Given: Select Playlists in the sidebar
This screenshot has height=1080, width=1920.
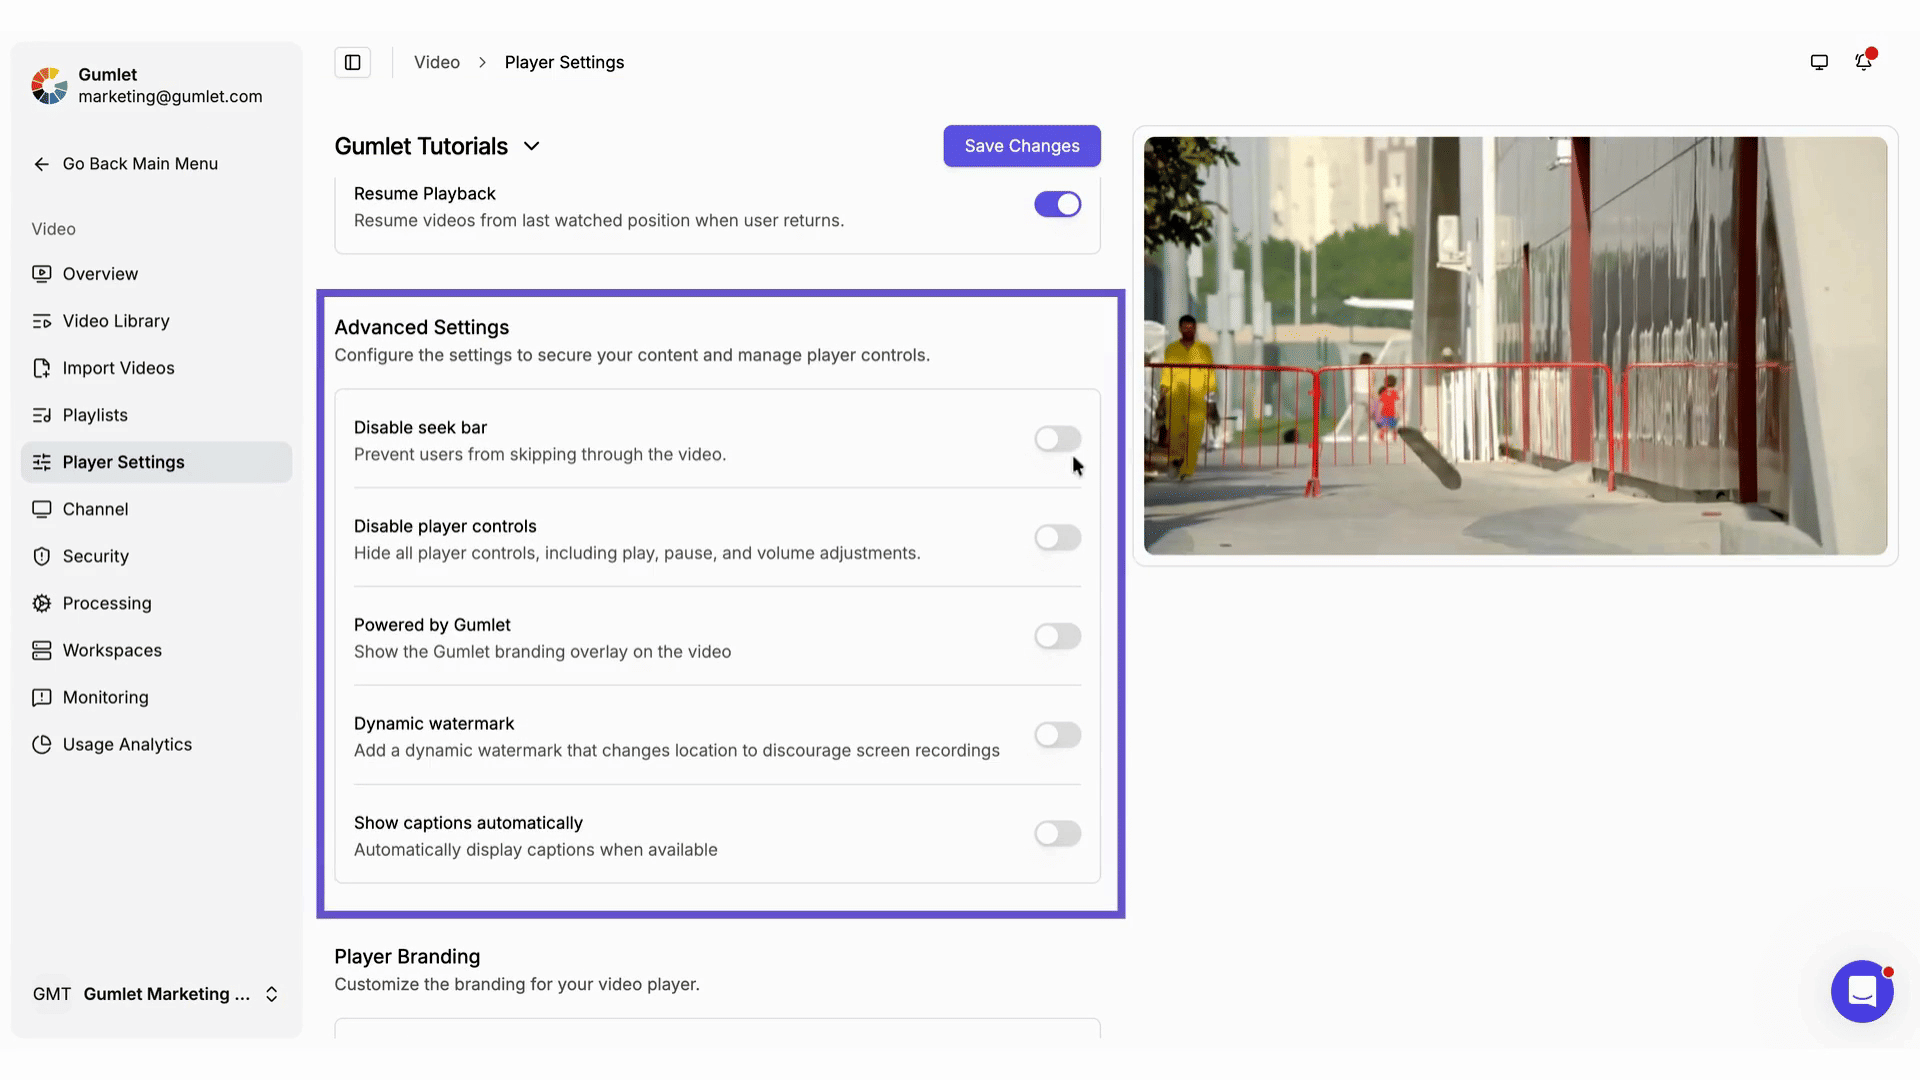Looking at the screenshot, I should click(x=156, y=415).
